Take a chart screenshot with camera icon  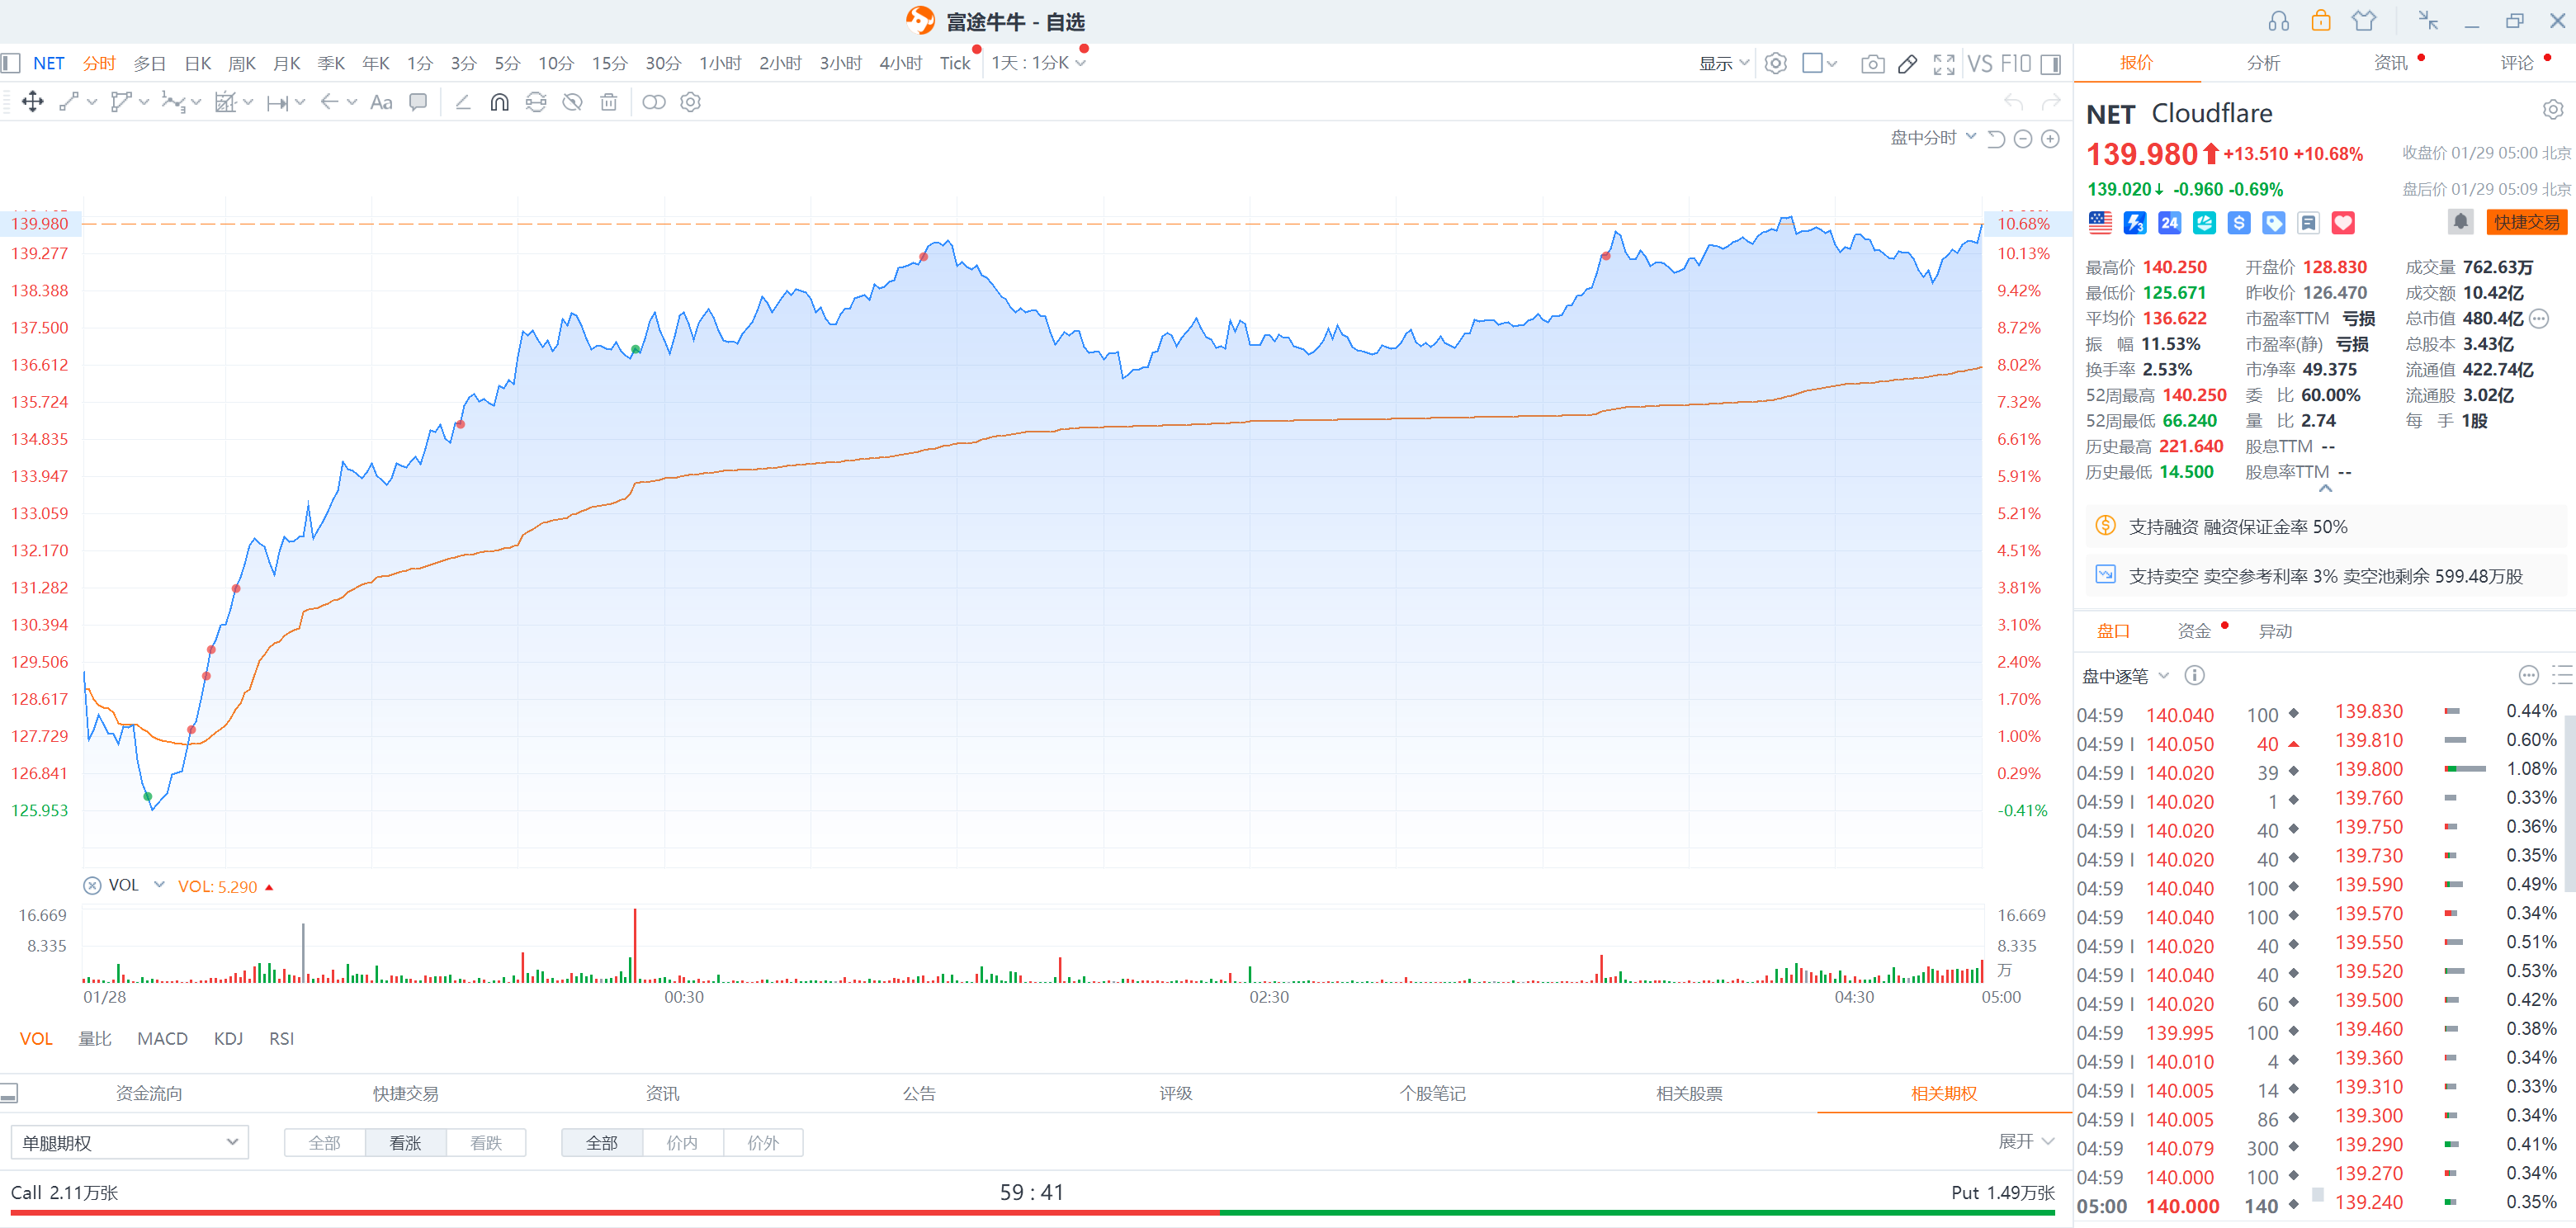(1872, 64)
